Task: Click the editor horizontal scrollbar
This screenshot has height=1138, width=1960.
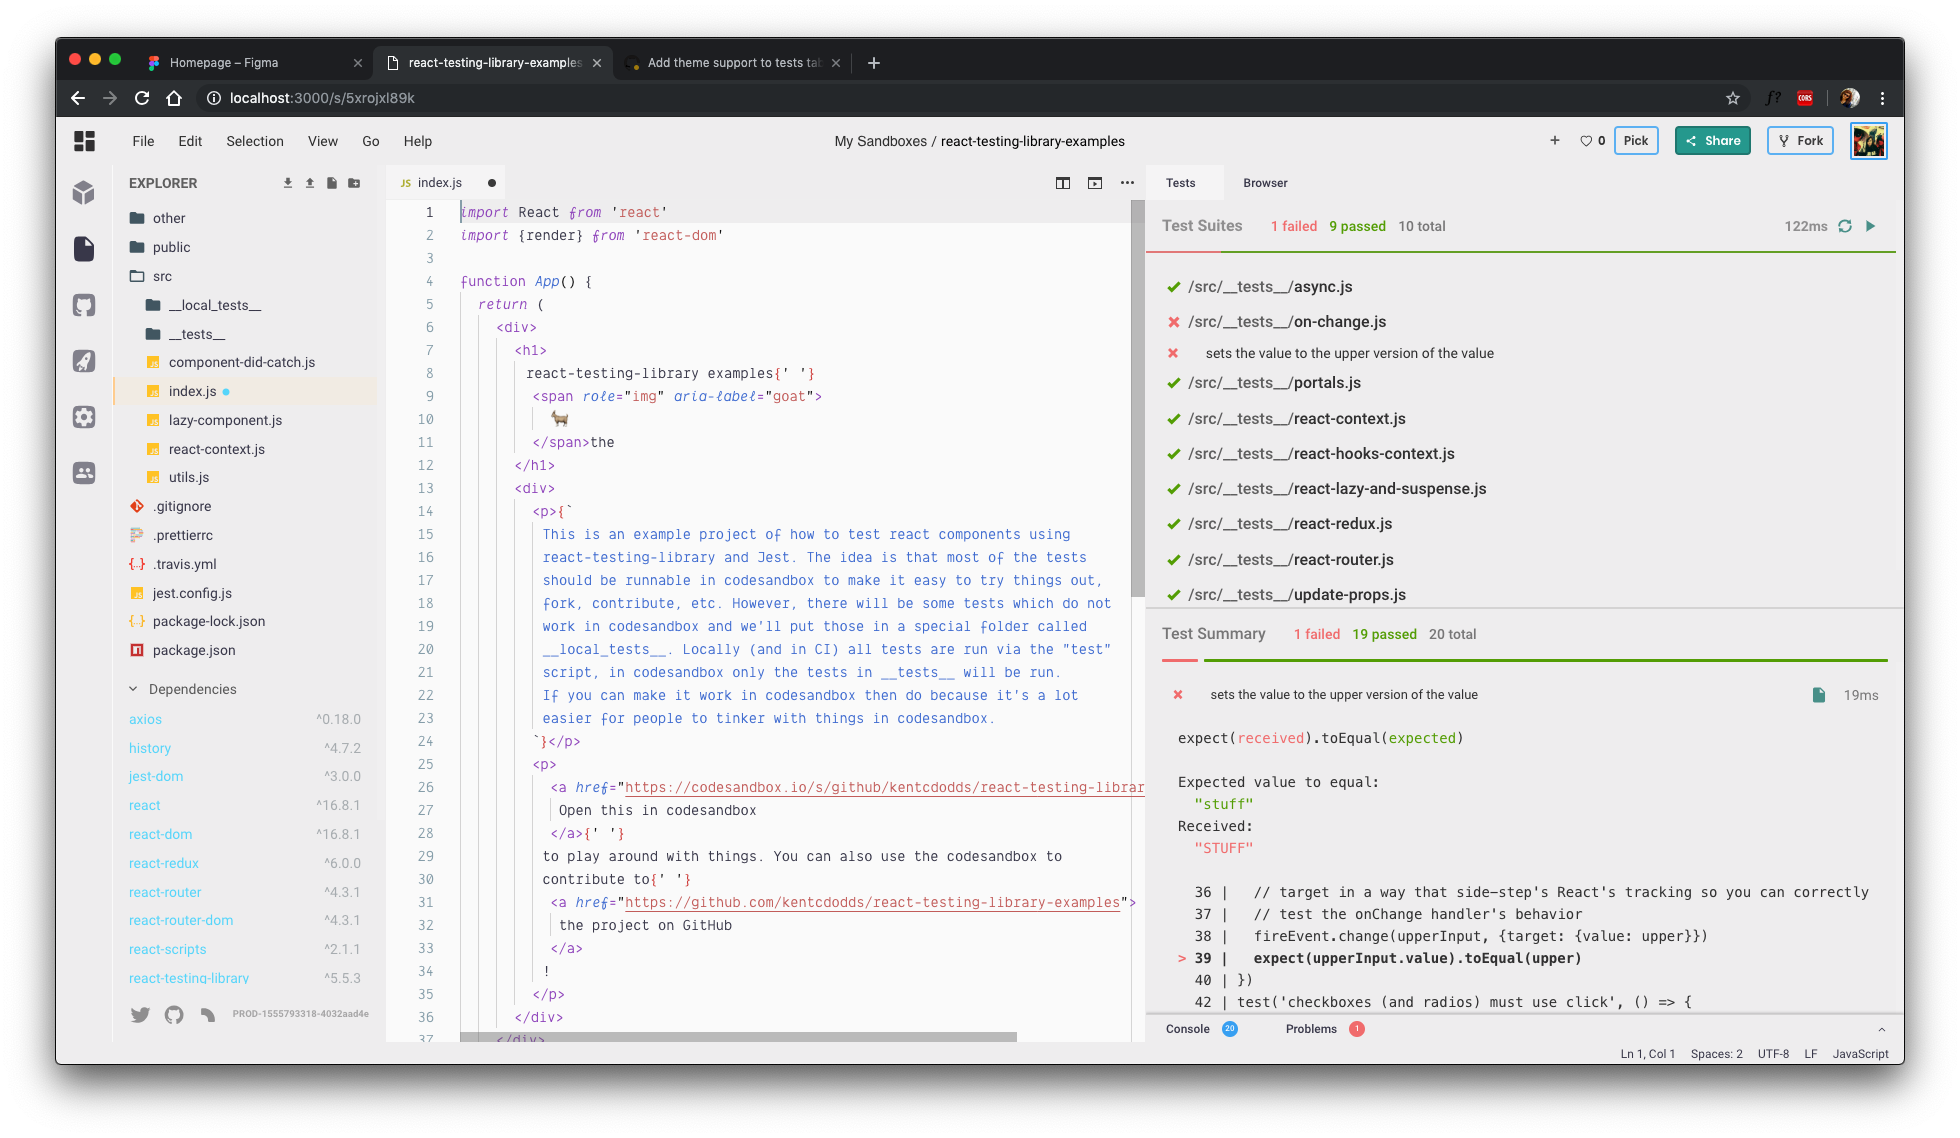Action: pyautogui.click(x=738, y=1037)
